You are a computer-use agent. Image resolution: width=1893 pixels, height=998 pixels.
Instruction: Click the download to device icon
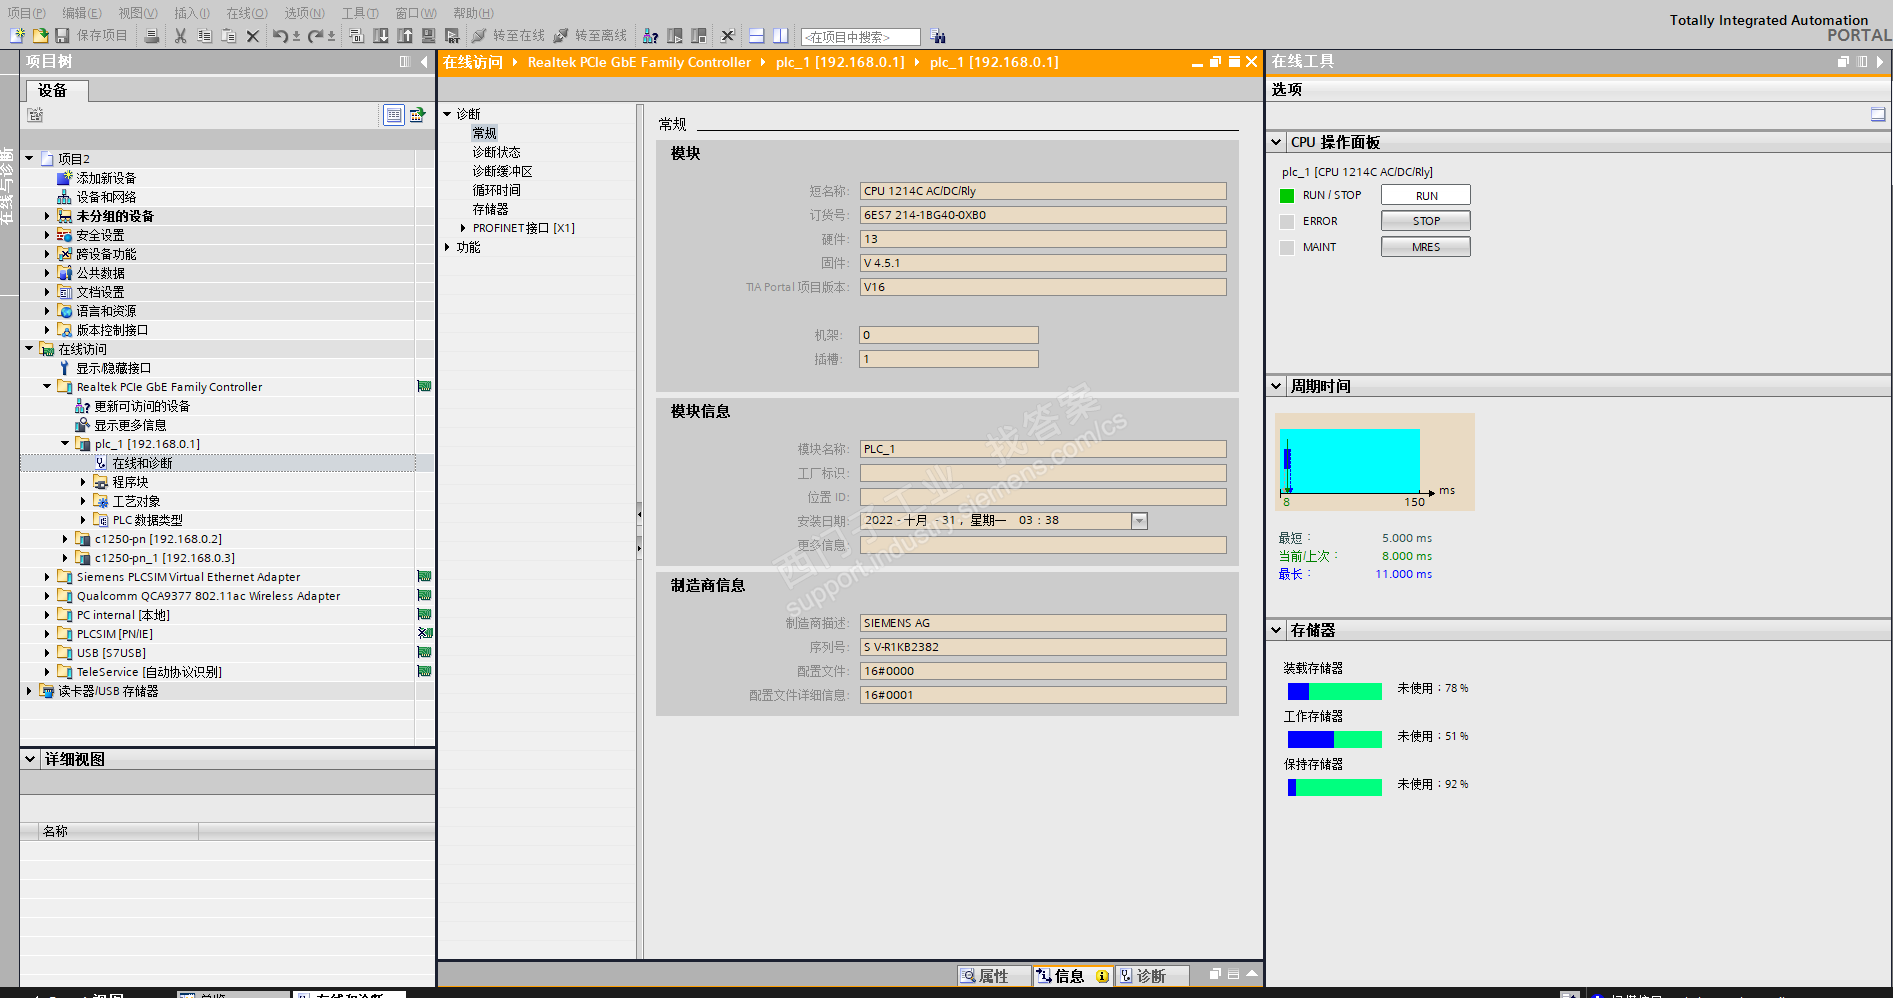(x=381, y=36)
